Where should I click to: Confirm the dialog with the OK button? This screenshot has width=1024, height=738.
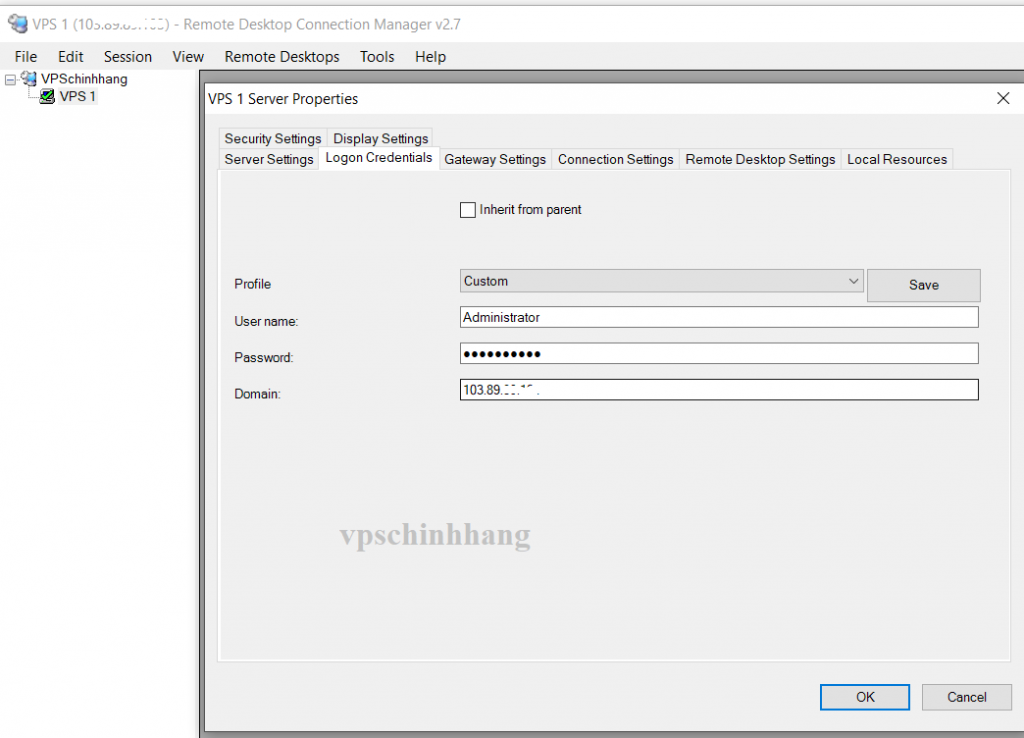point(865,697)
